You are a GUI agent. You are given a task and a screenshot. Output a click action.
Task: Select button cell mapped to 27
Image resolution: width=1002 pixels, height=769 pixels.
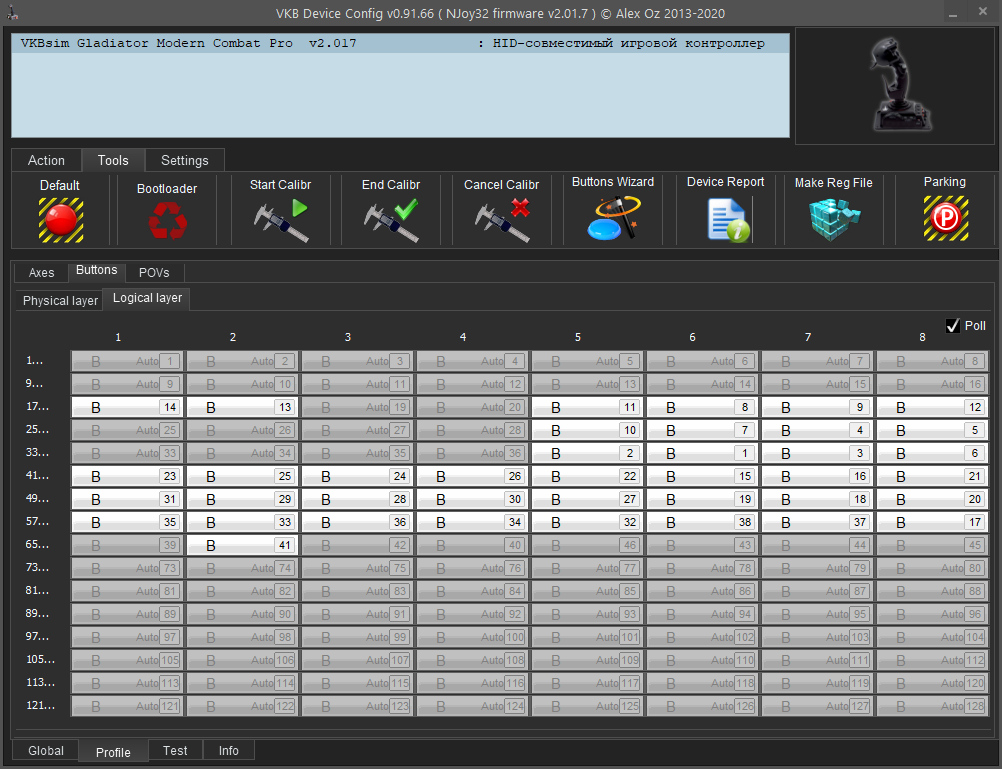[x=587, y=499]
